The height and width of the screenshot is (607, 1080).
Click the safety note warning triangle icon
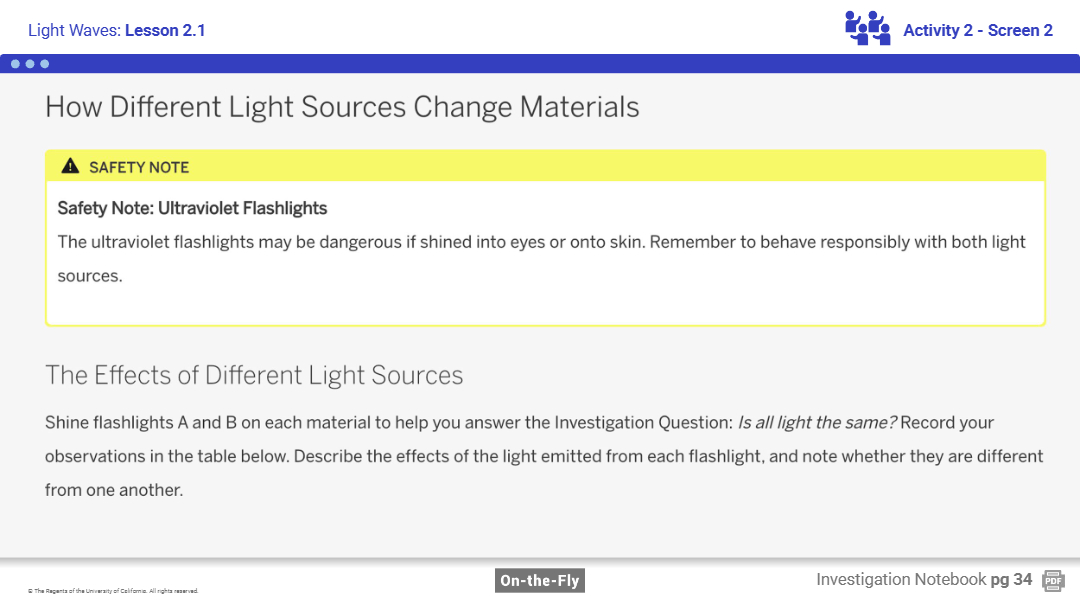[x=69, y=167]
